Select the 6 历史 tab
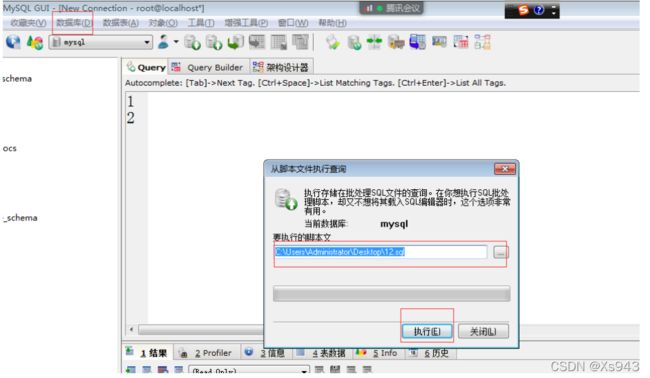 pyautogui.click(x=430, y=353)
